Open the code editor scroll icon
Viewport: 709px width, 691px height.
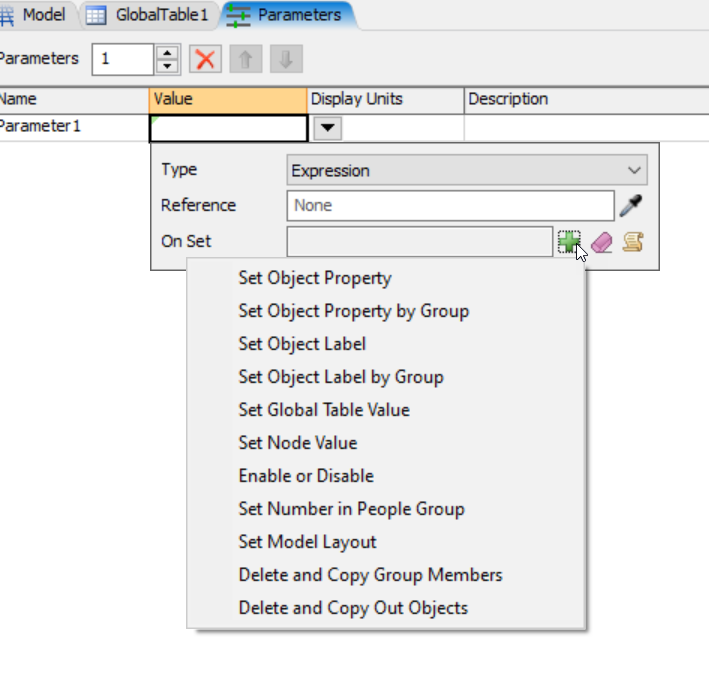[x=633, y=242]
